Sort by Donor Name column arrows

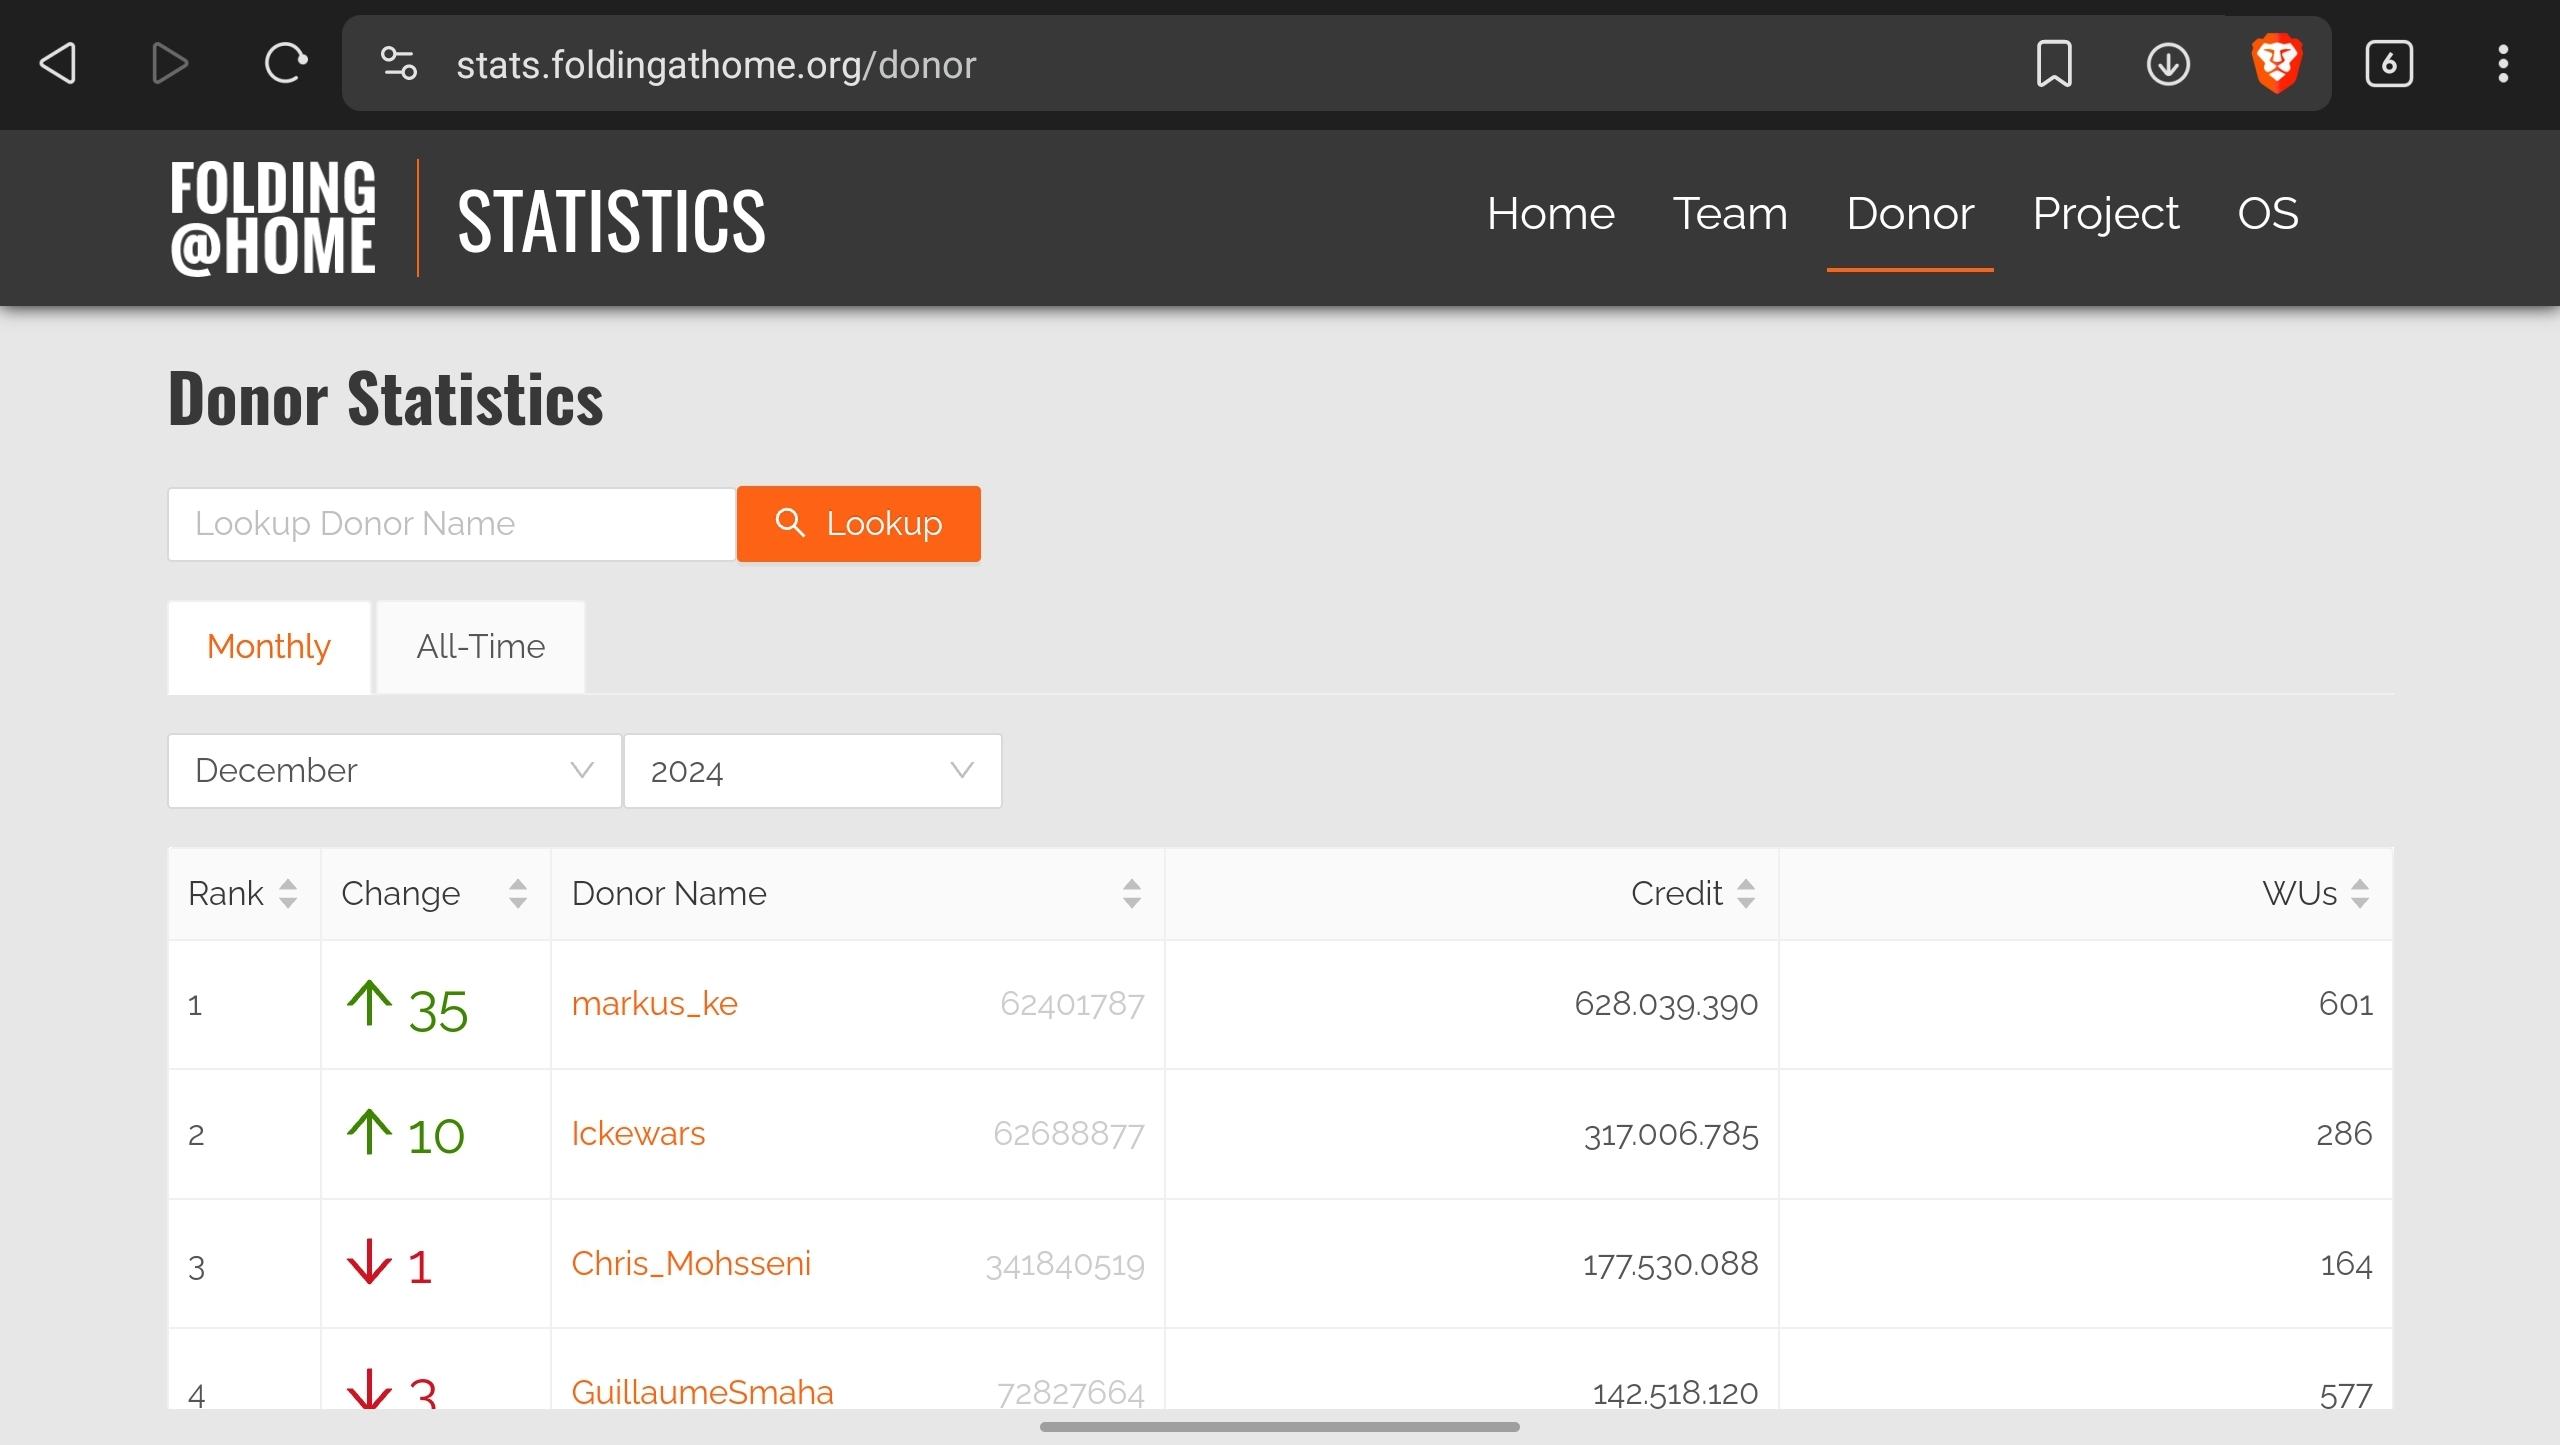click(x=1131, y=893)
